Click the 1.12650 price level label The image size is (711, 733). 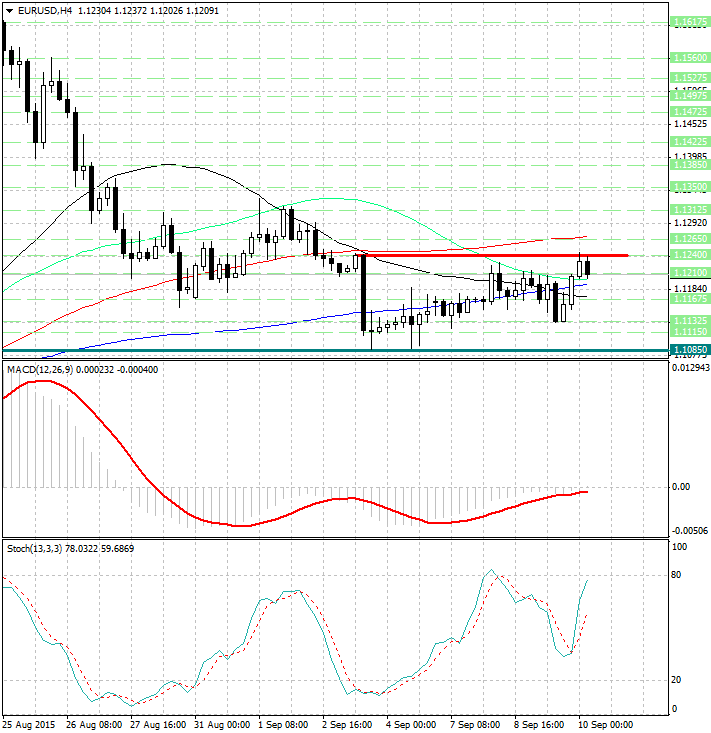(x=690, y=239)
